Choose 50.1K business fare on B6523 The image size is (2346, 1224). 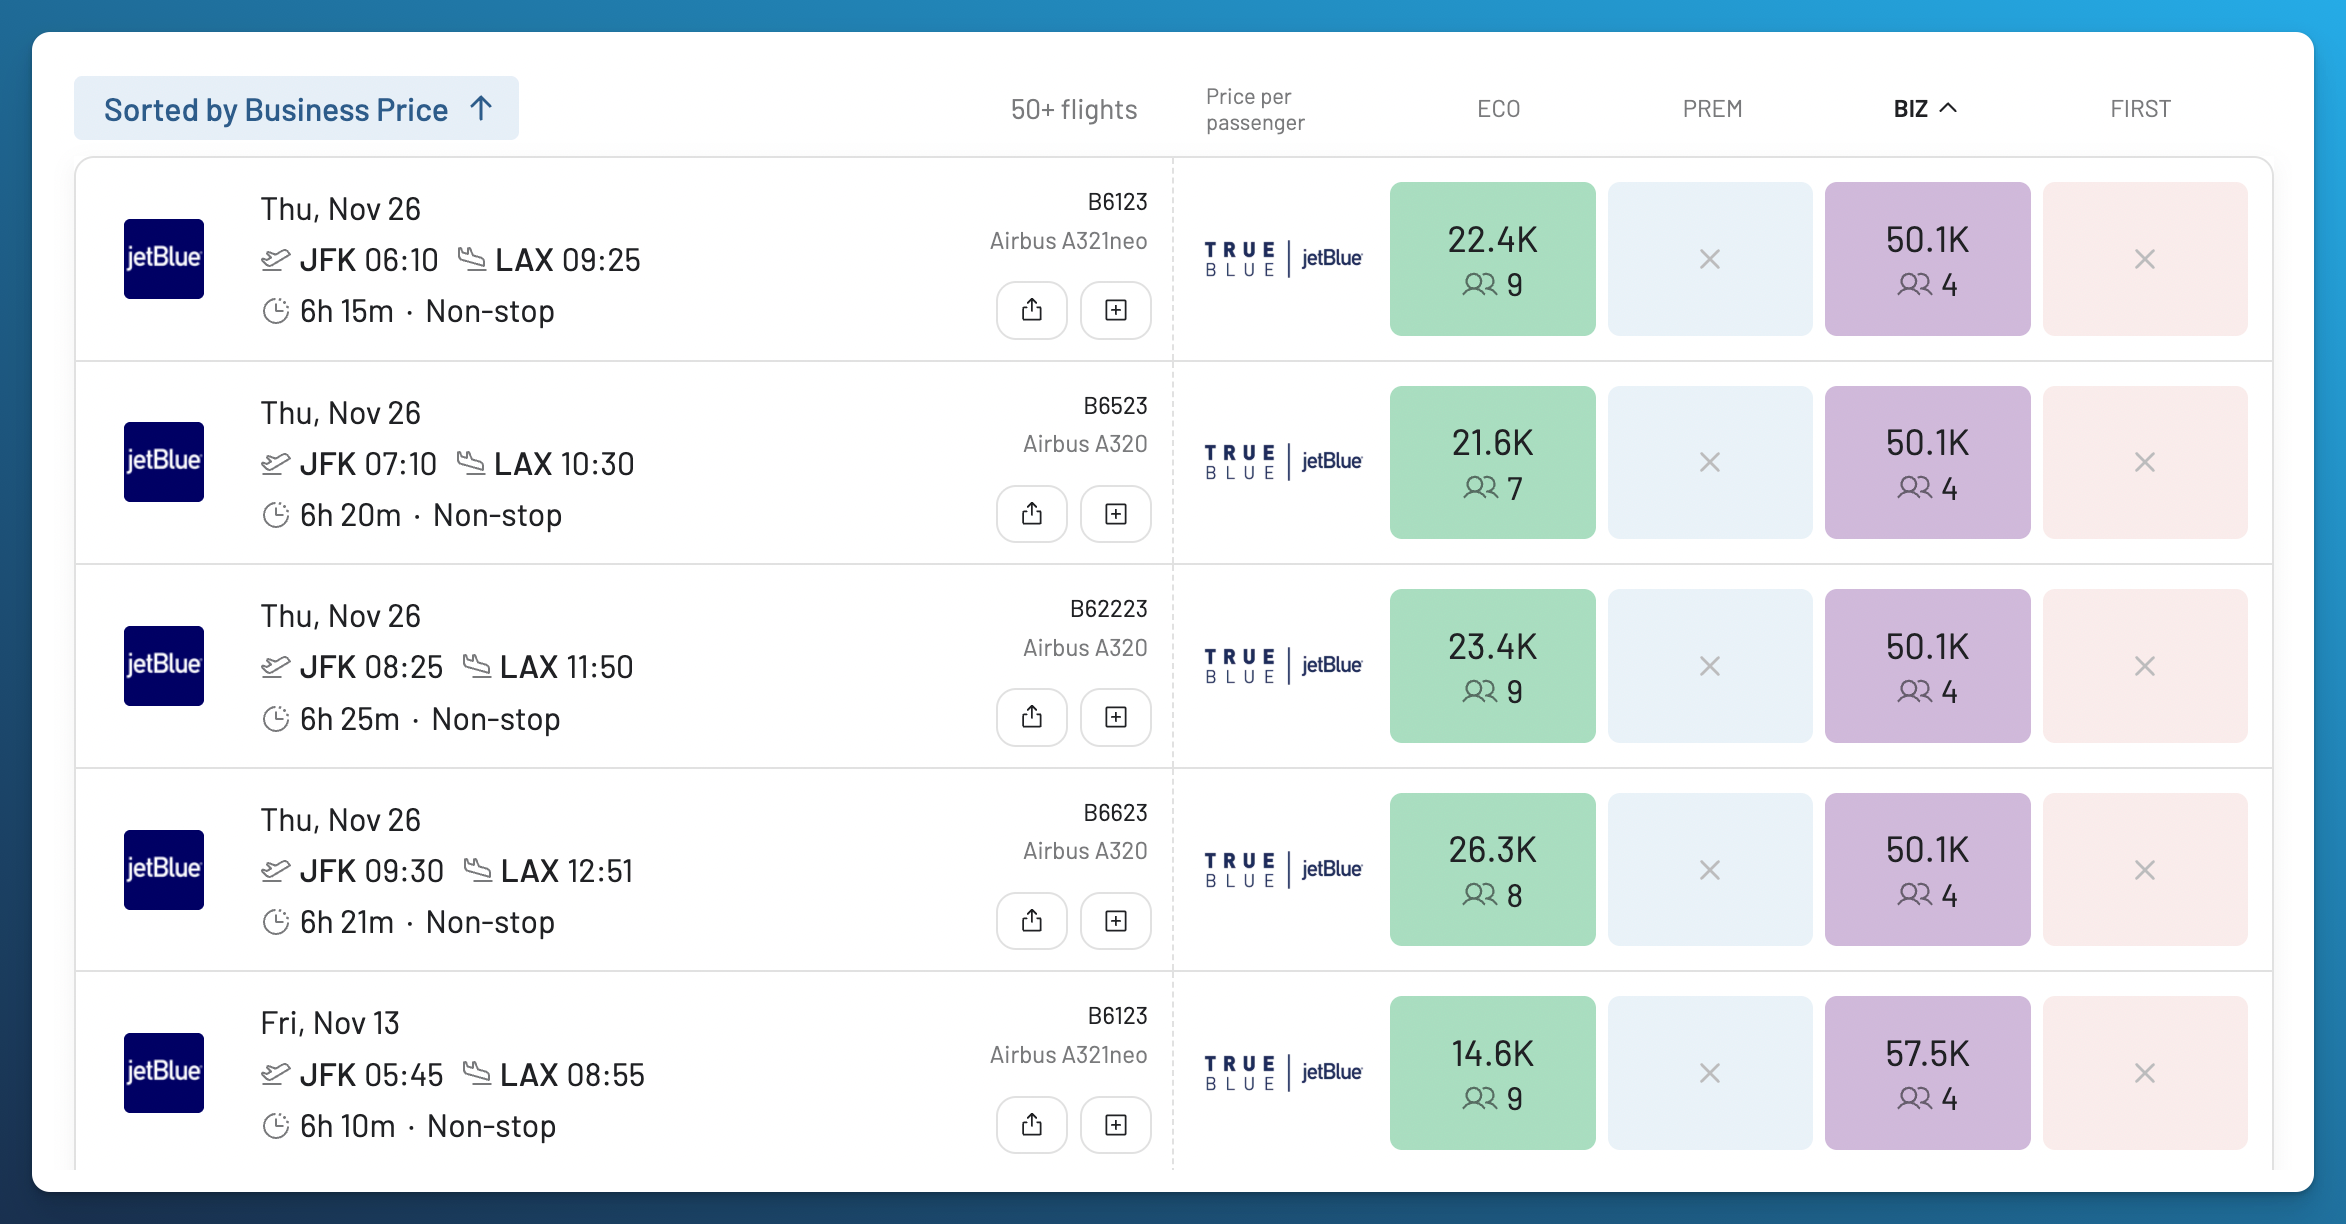[1928, 462]
